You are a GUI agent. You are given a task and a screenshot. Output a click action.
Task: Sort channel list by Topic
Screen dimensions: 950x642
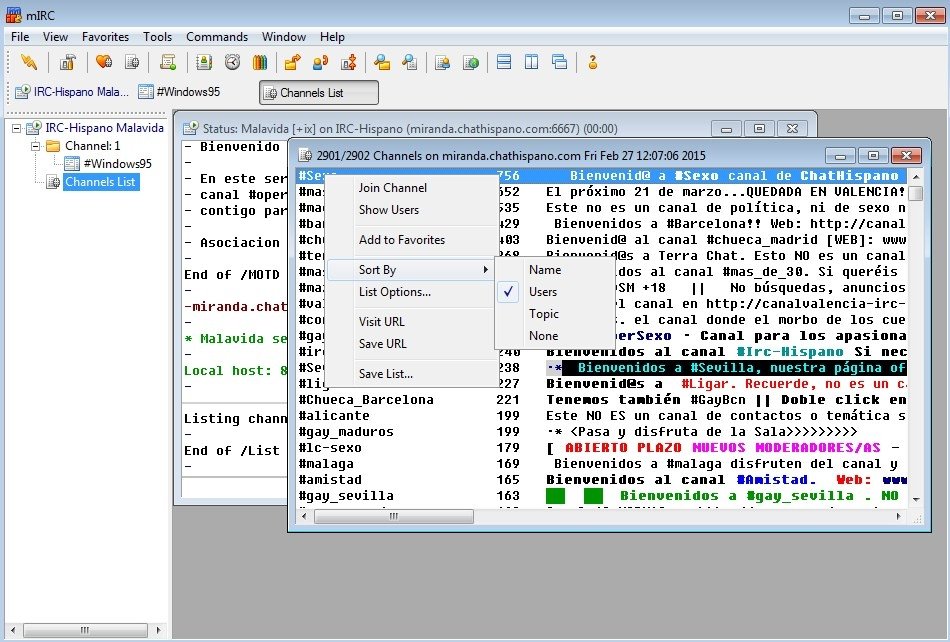[x=555, y=314]
